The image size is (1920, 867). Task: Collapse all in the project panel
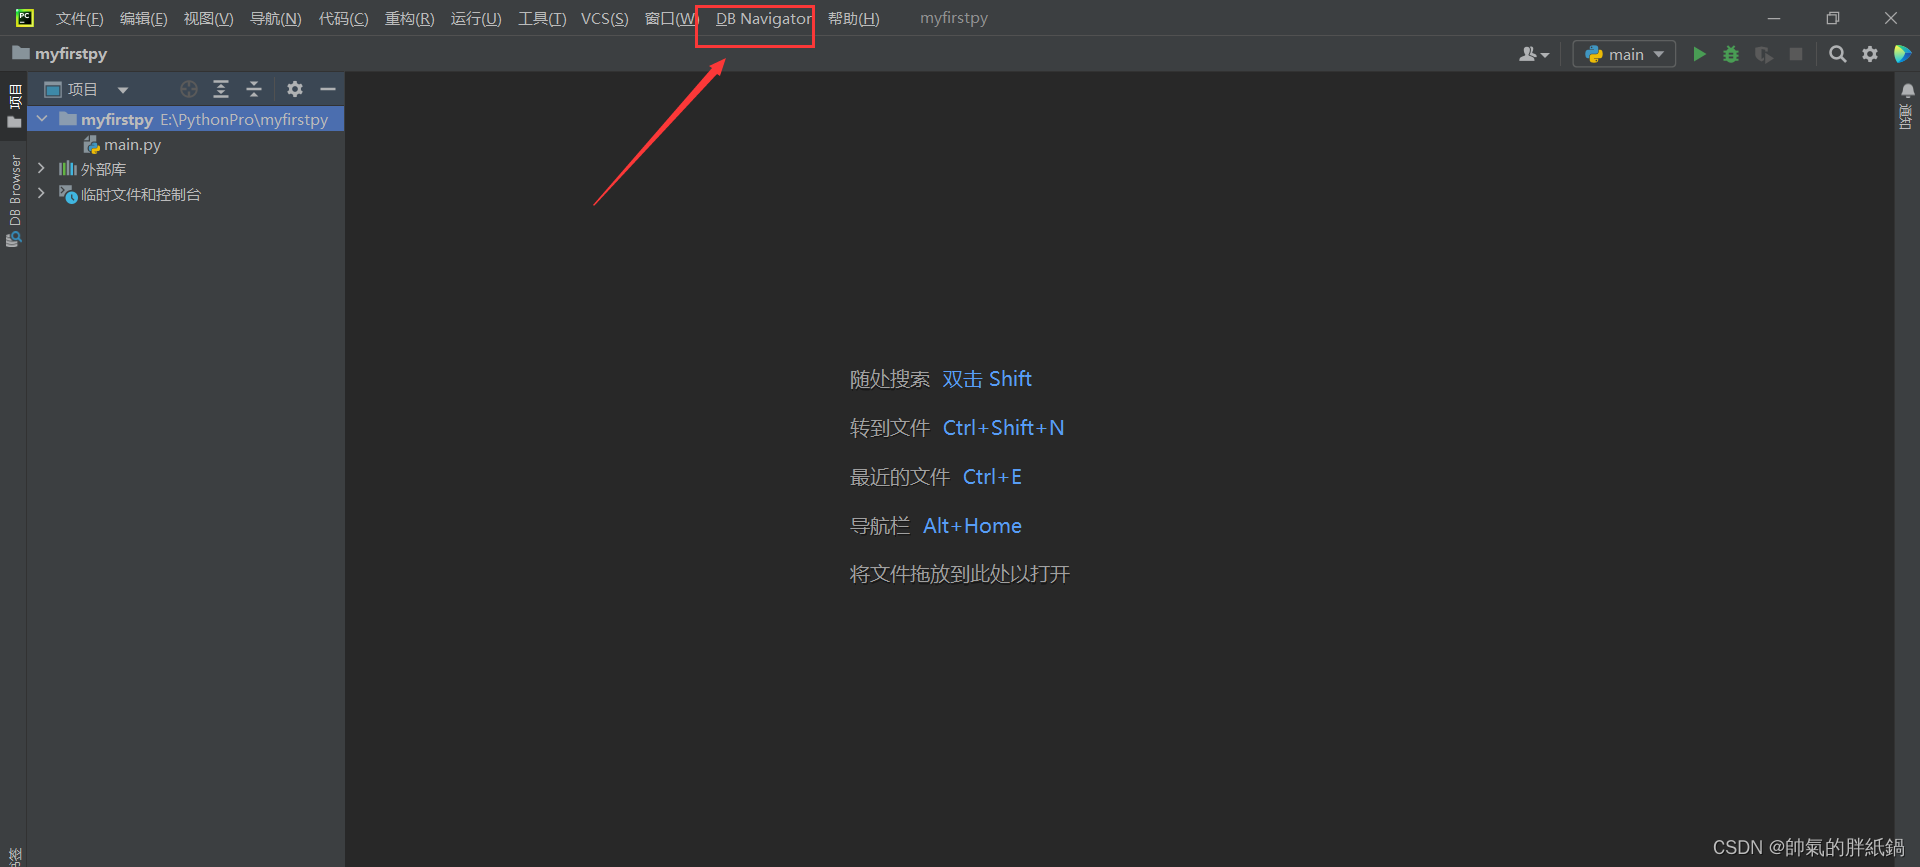click(x=254, y=89)
